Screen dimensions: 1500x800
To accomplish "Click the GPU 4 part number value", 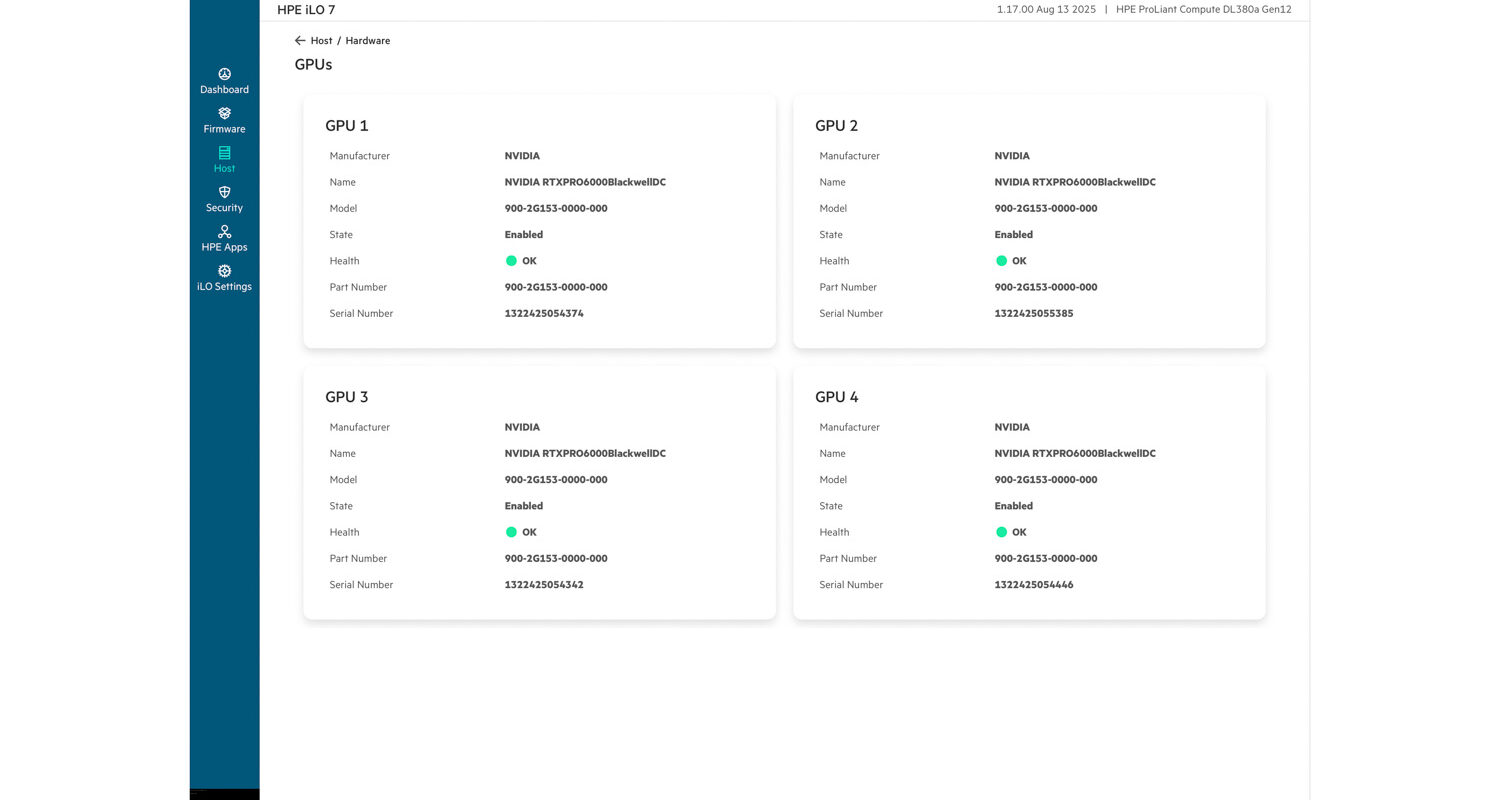I will click(1045, 559).
